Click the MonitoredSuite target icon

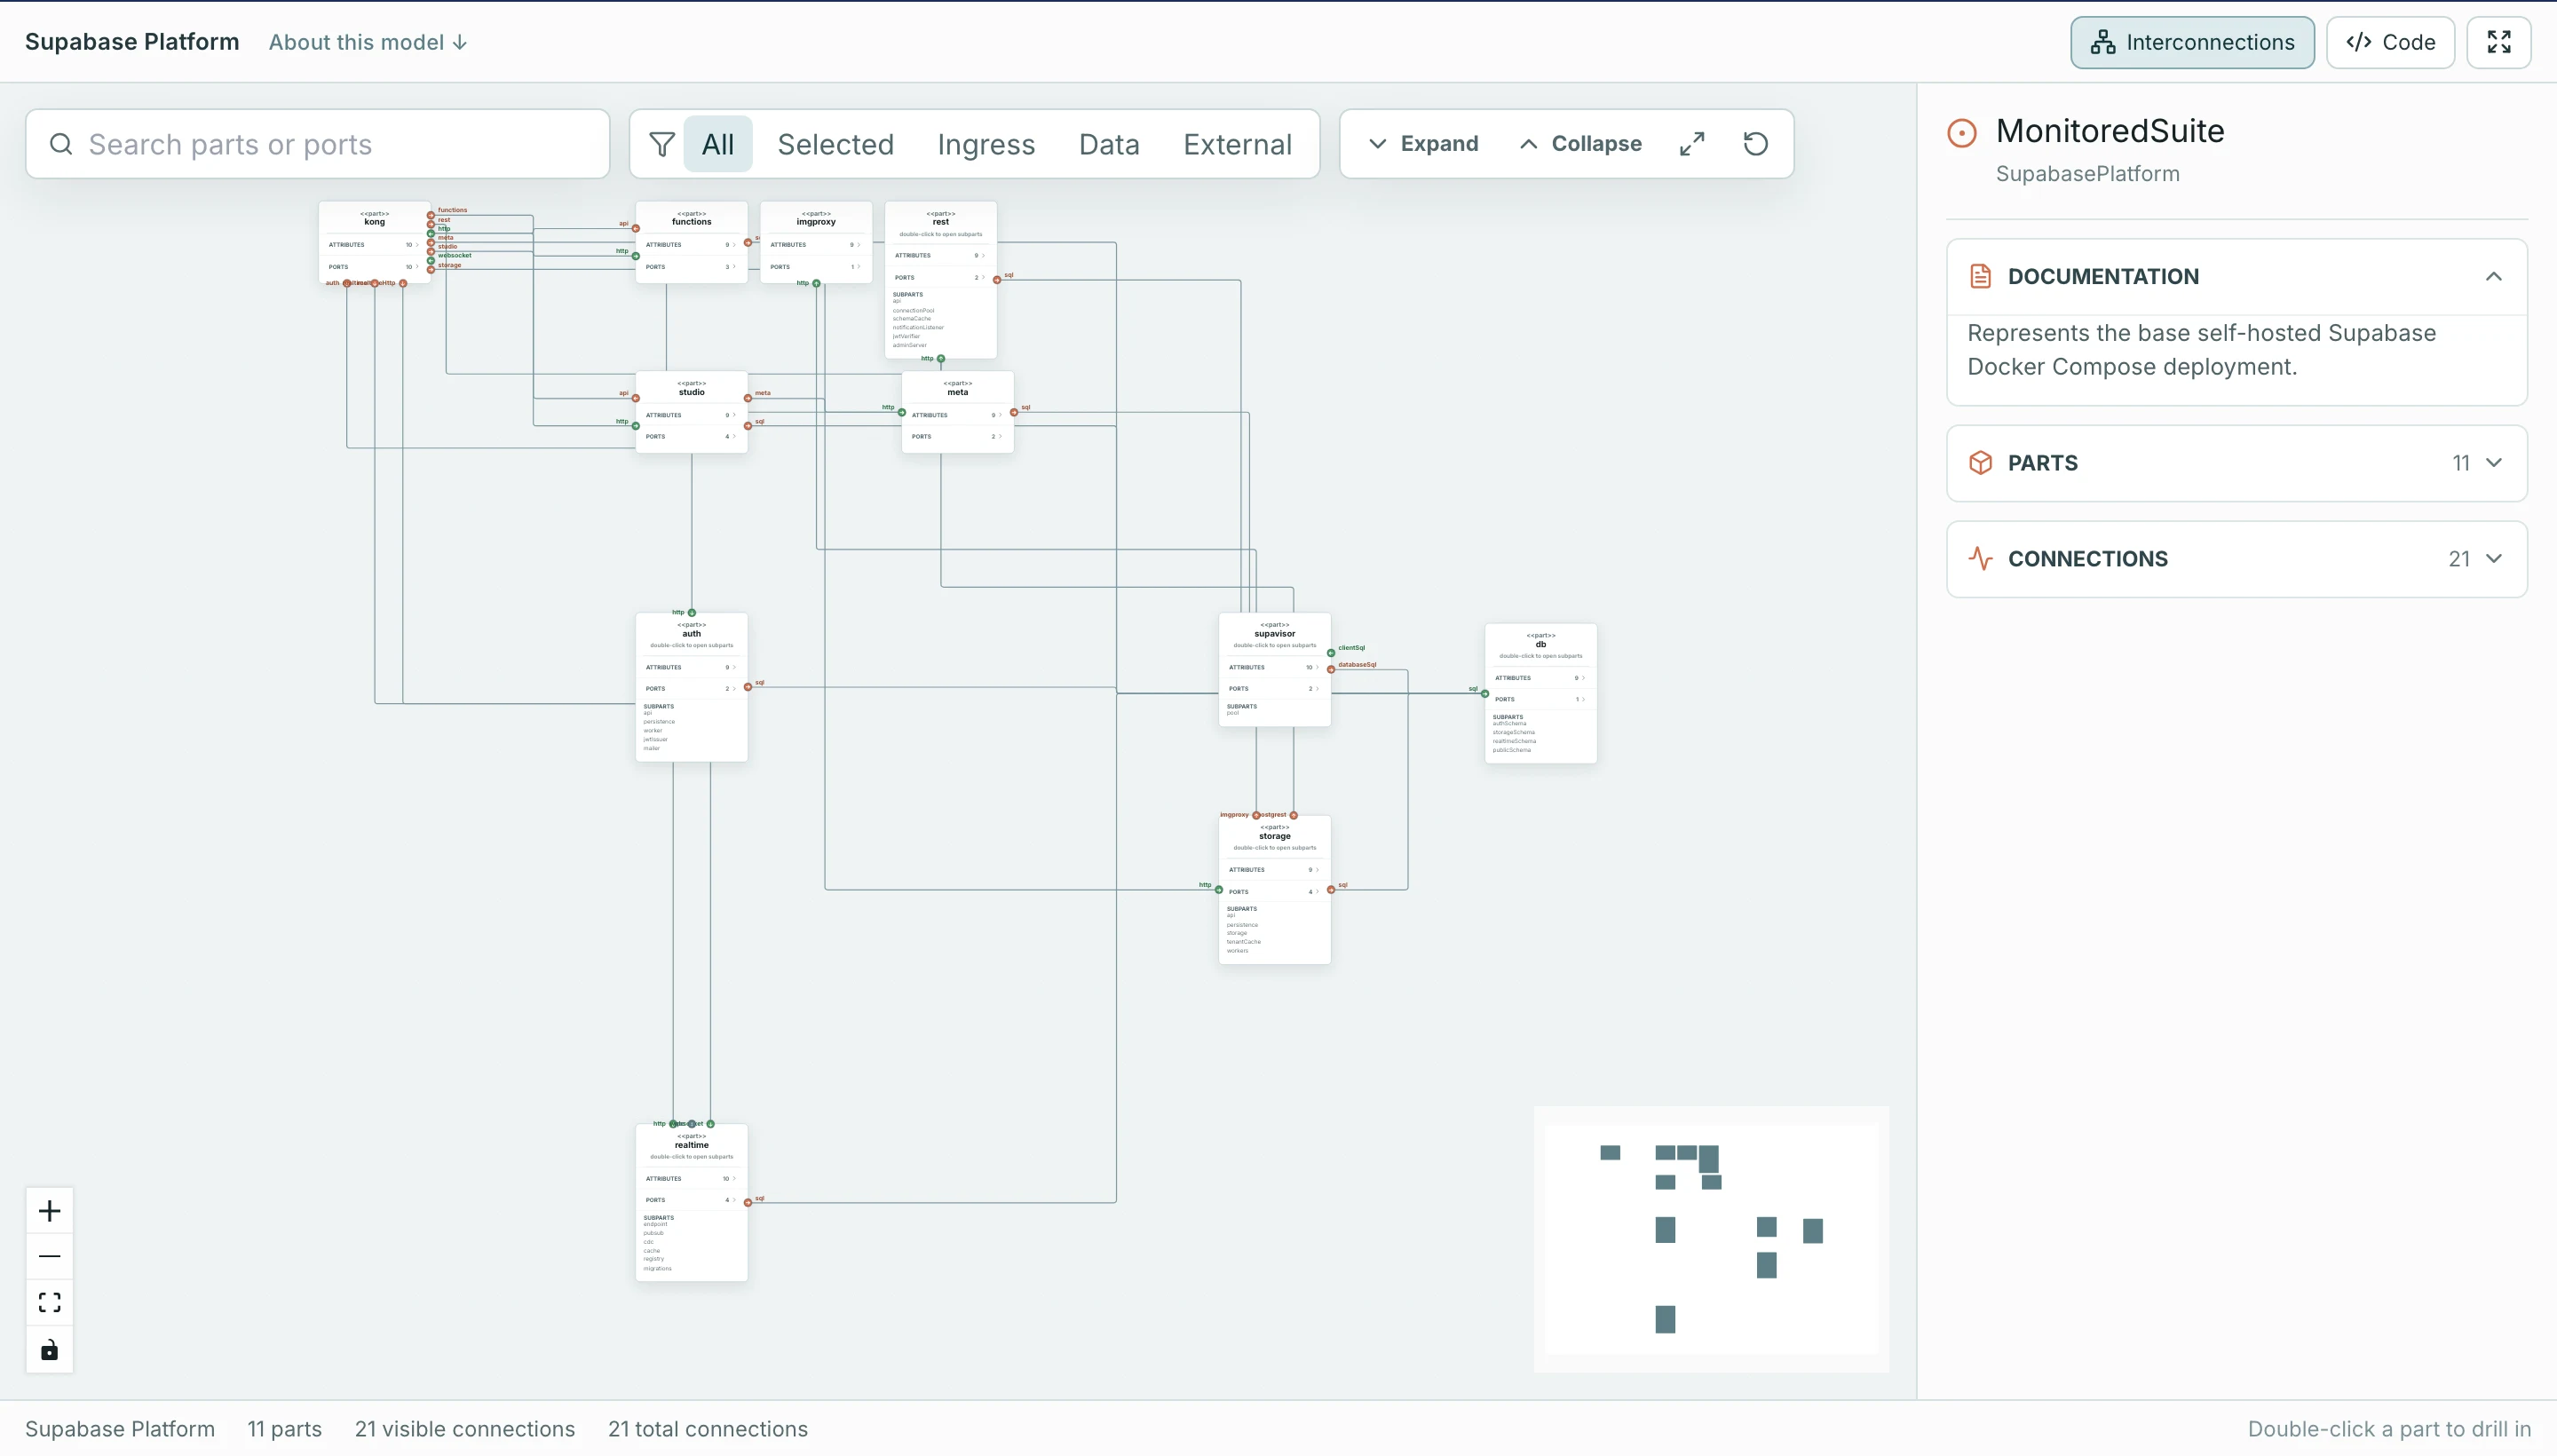point(1961,133)
